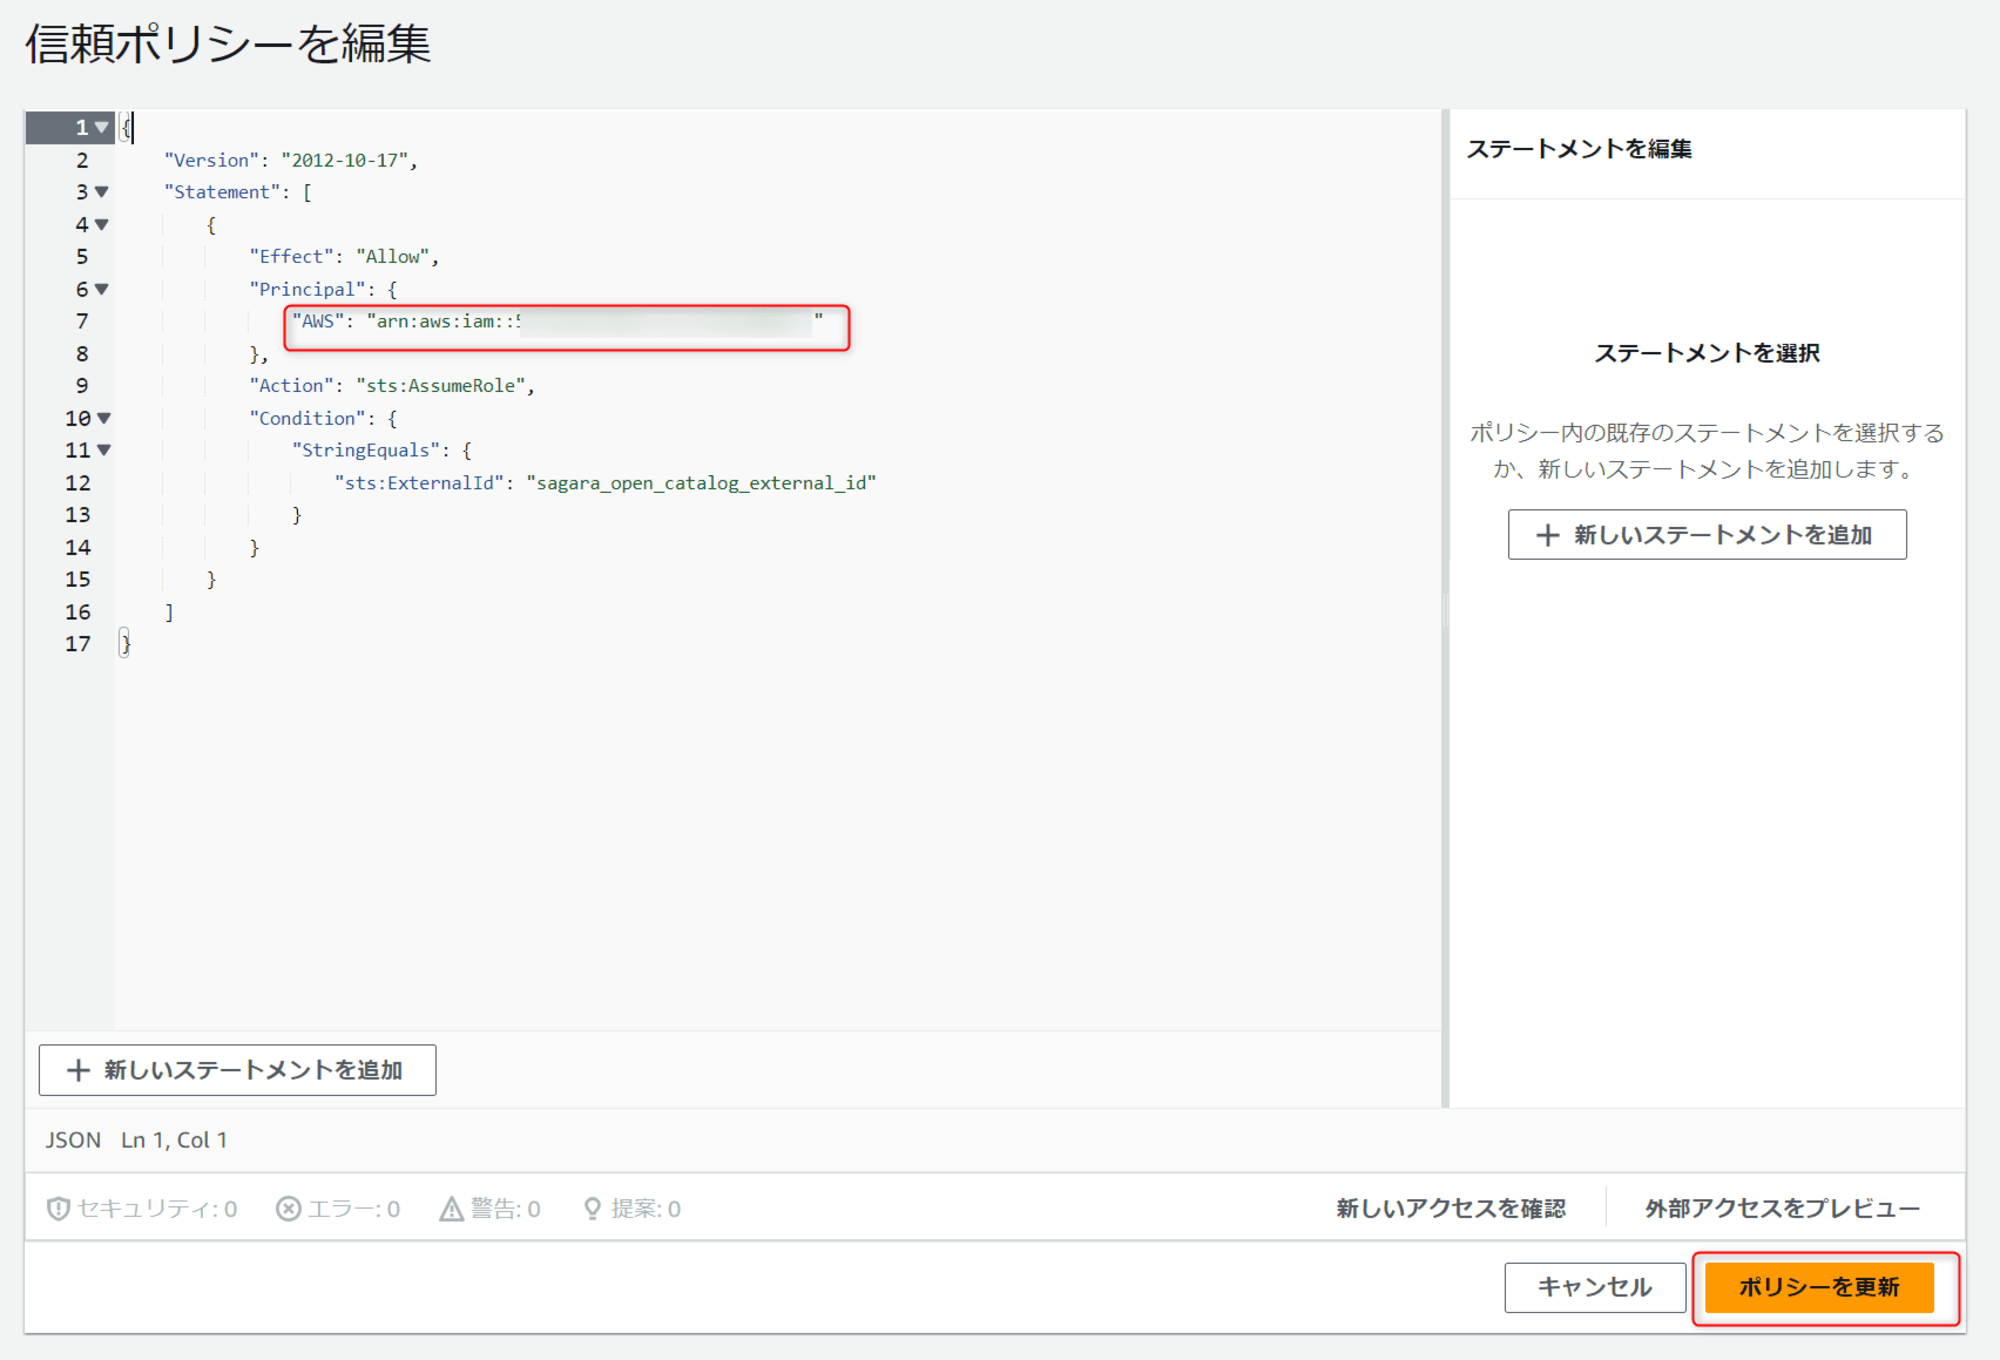
Task: Click the ポリシーを更新 button
Action: [1819, 1287]
